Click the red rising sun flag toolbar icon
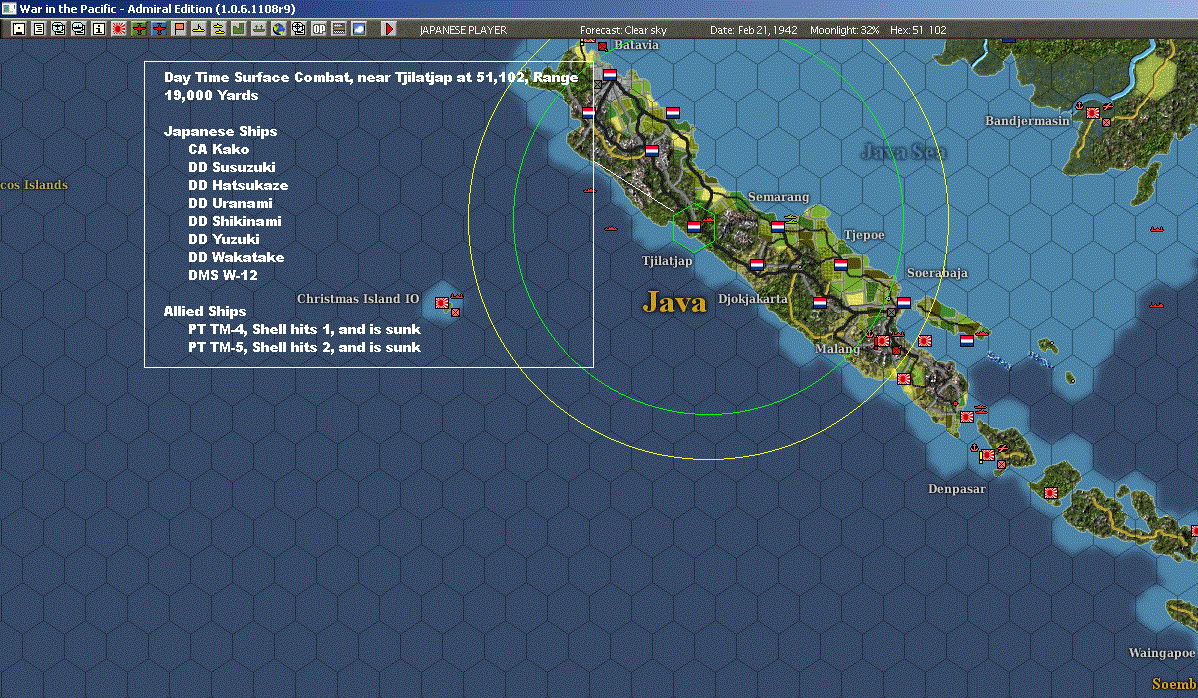The width and height of the screenshot is (1198, 698). tap(119, 29)
